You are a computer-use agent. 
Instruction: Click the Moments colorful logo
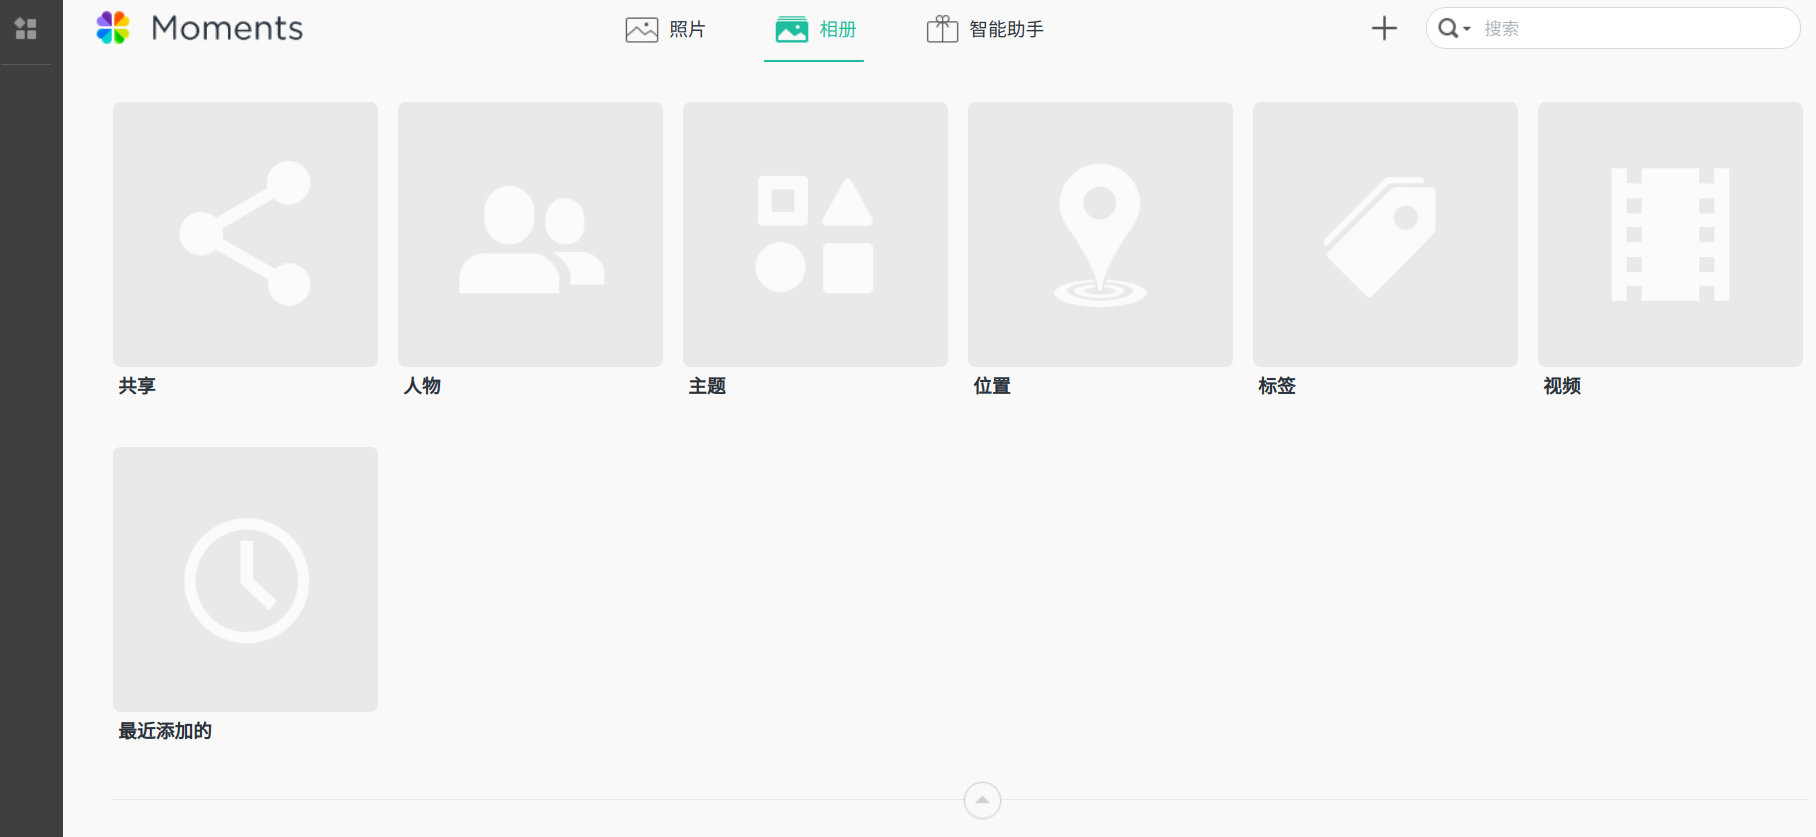point(113,28)
